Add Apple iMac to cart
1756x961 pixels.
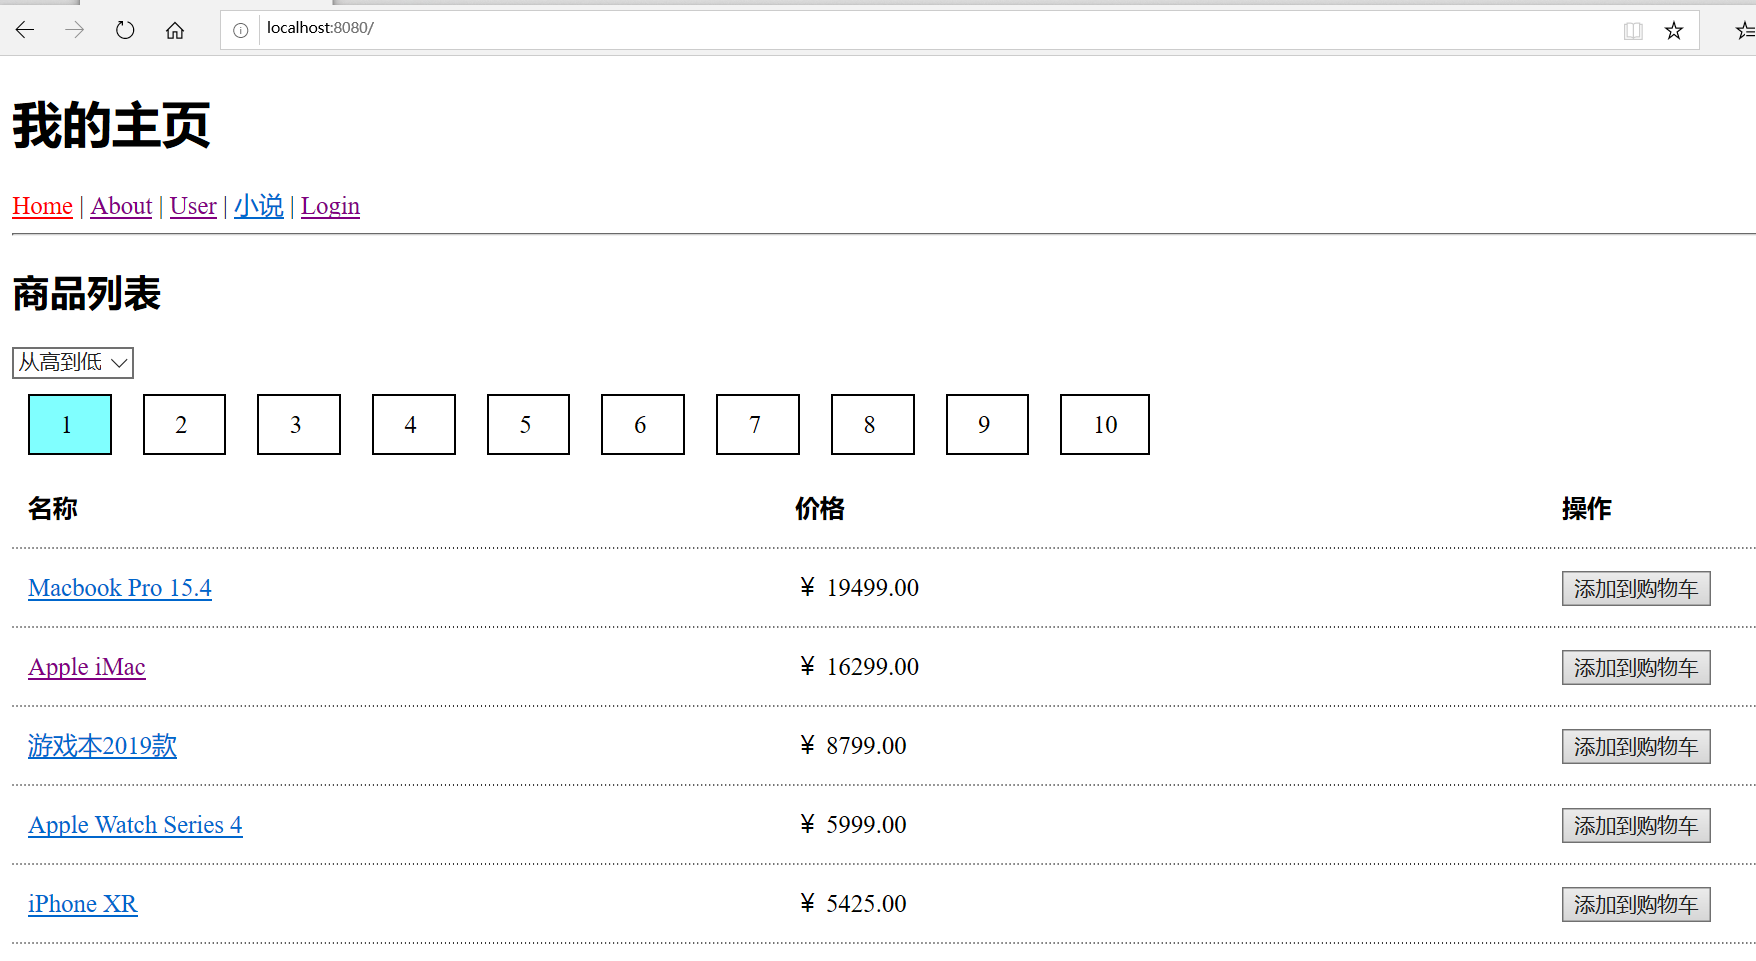[1636, 668]
